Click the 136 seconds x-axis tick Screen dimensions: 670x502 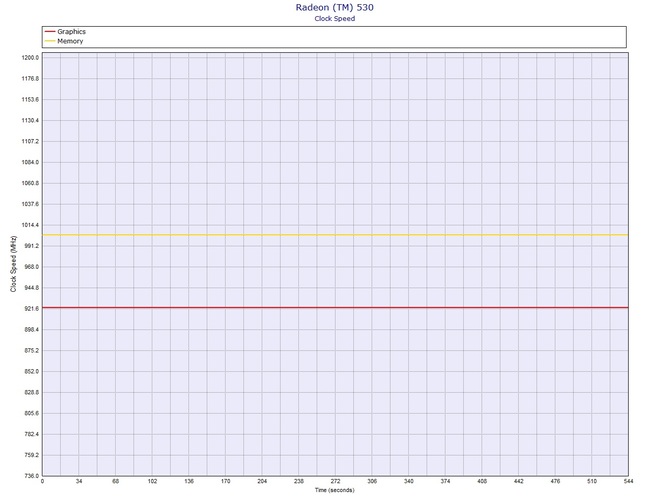click(x=189, y=481)
